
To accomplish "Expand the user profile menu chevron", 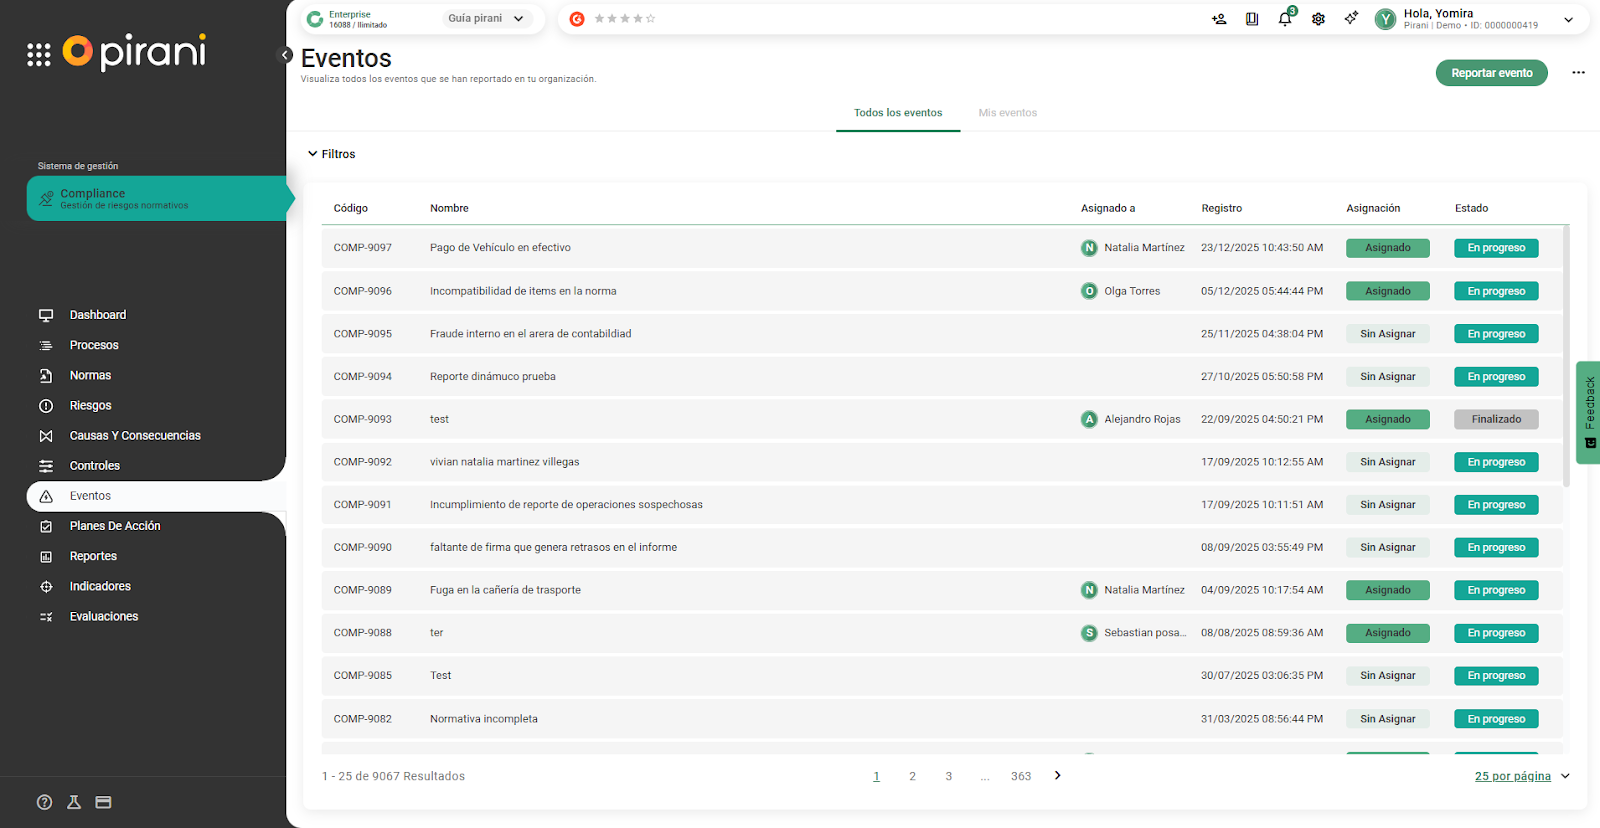I will (x=1568, y=20).
